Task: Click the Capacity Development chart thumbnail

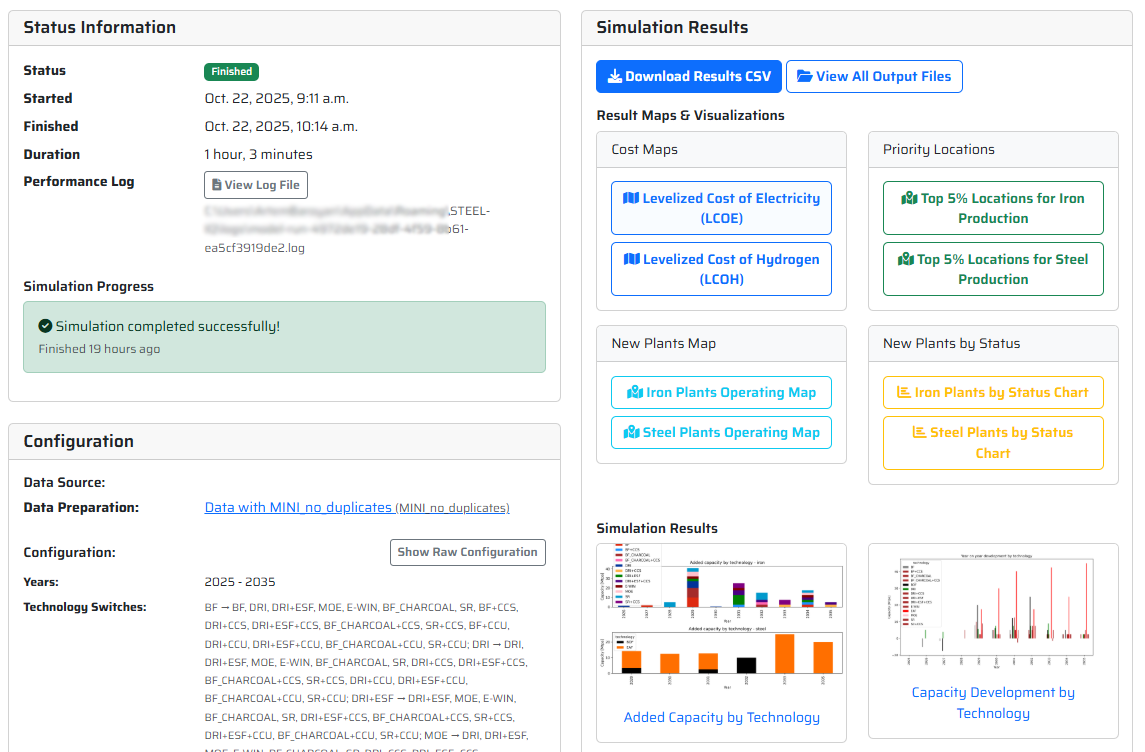Action: [992, 610]
